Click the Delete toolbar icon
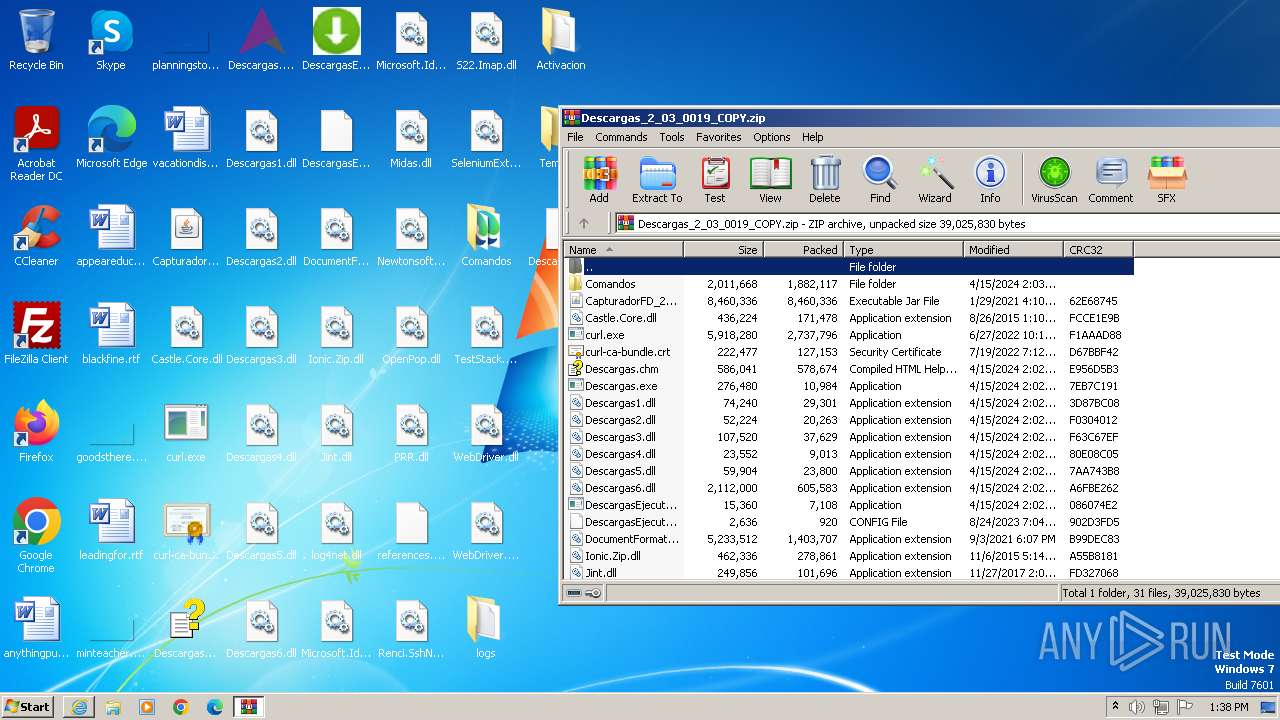 click(x=825, y=180)
